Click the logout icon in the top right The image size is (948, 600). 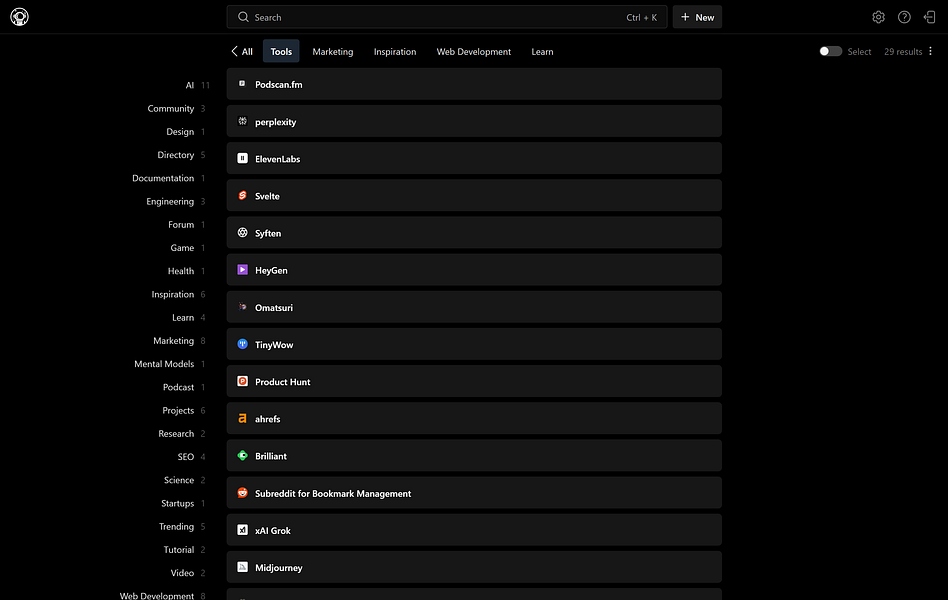(x=929, y=17)
